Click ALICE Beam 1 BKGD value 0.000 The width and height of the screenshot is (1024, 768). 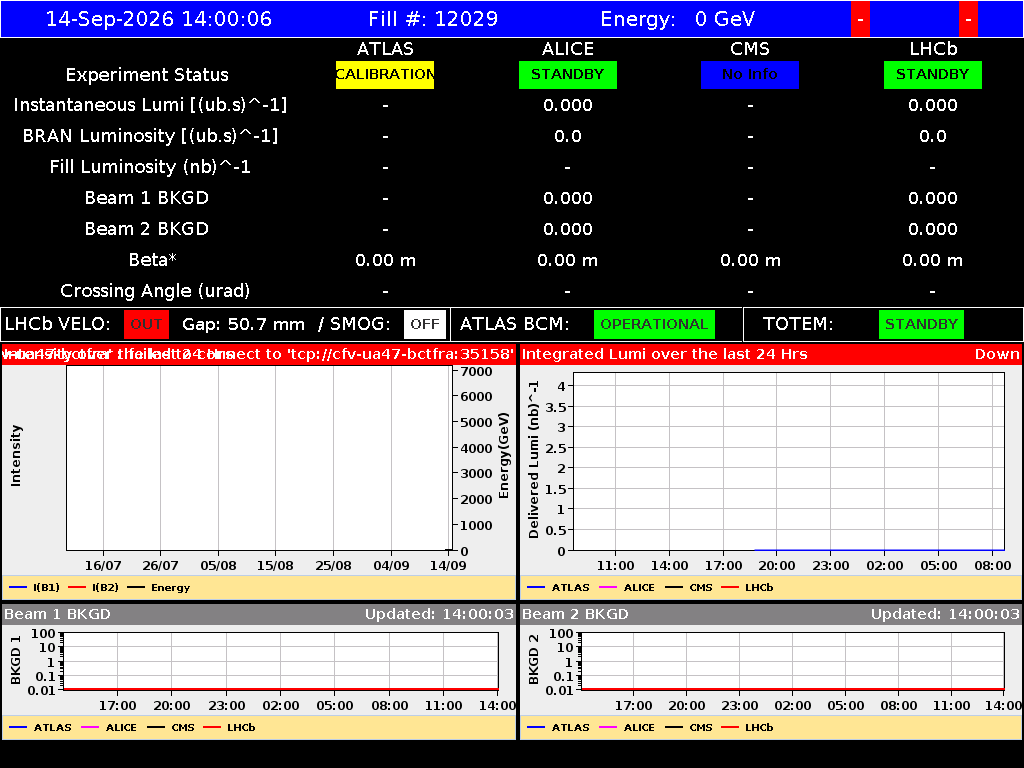click(568, 199)
